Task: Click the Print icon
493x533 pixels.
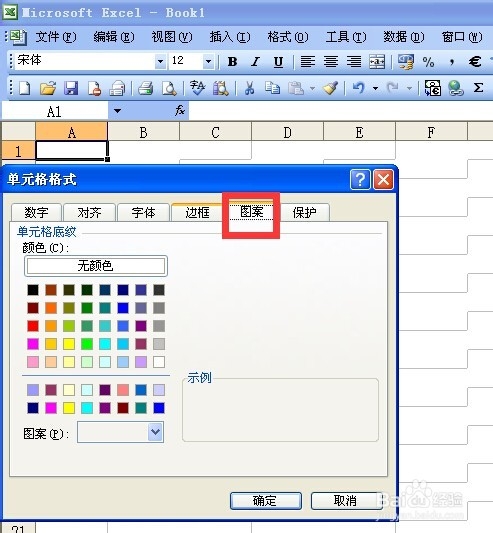Action: [x=146, y=88]
